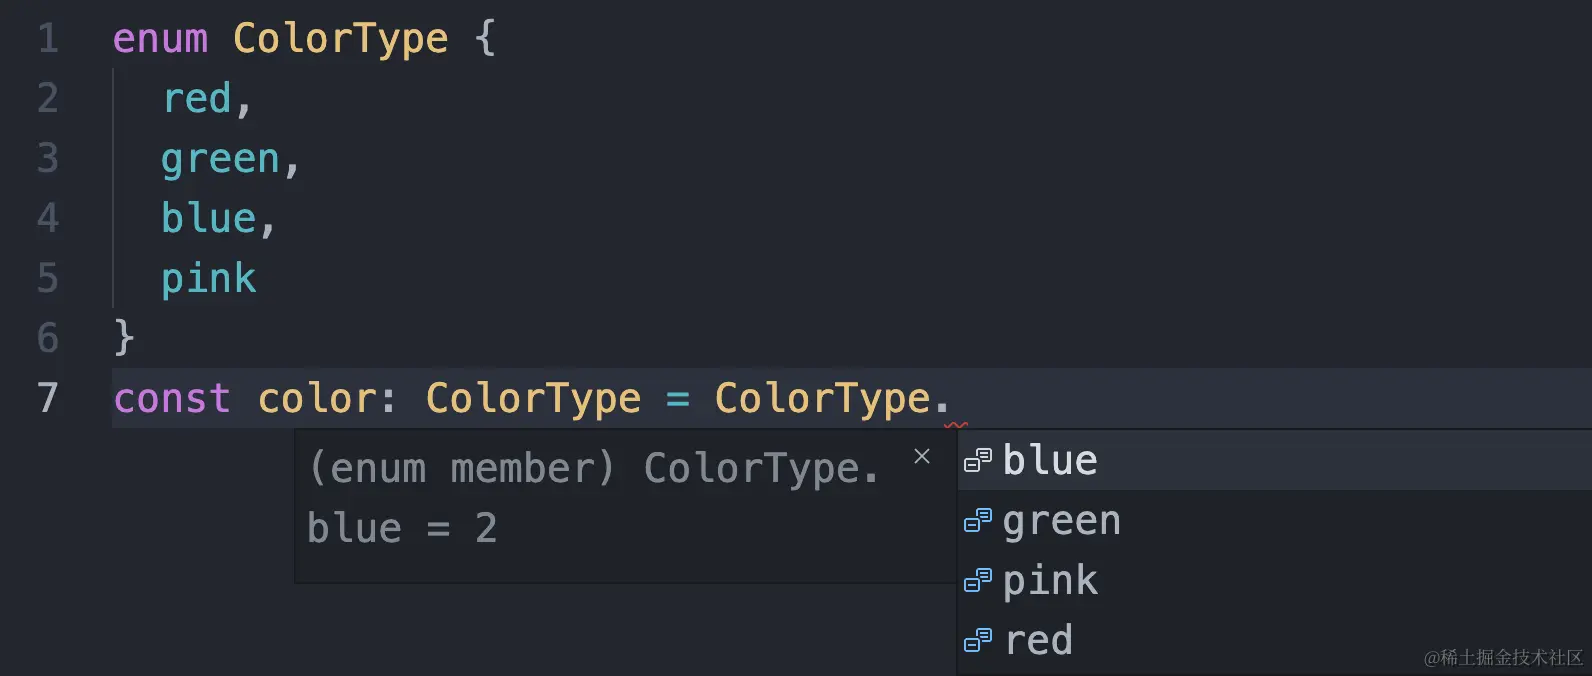Image resolution: width=1592 pixels, height=676 pixels.
Task: Click the enum member icon beside pink
Action: (x=977, y=581)
